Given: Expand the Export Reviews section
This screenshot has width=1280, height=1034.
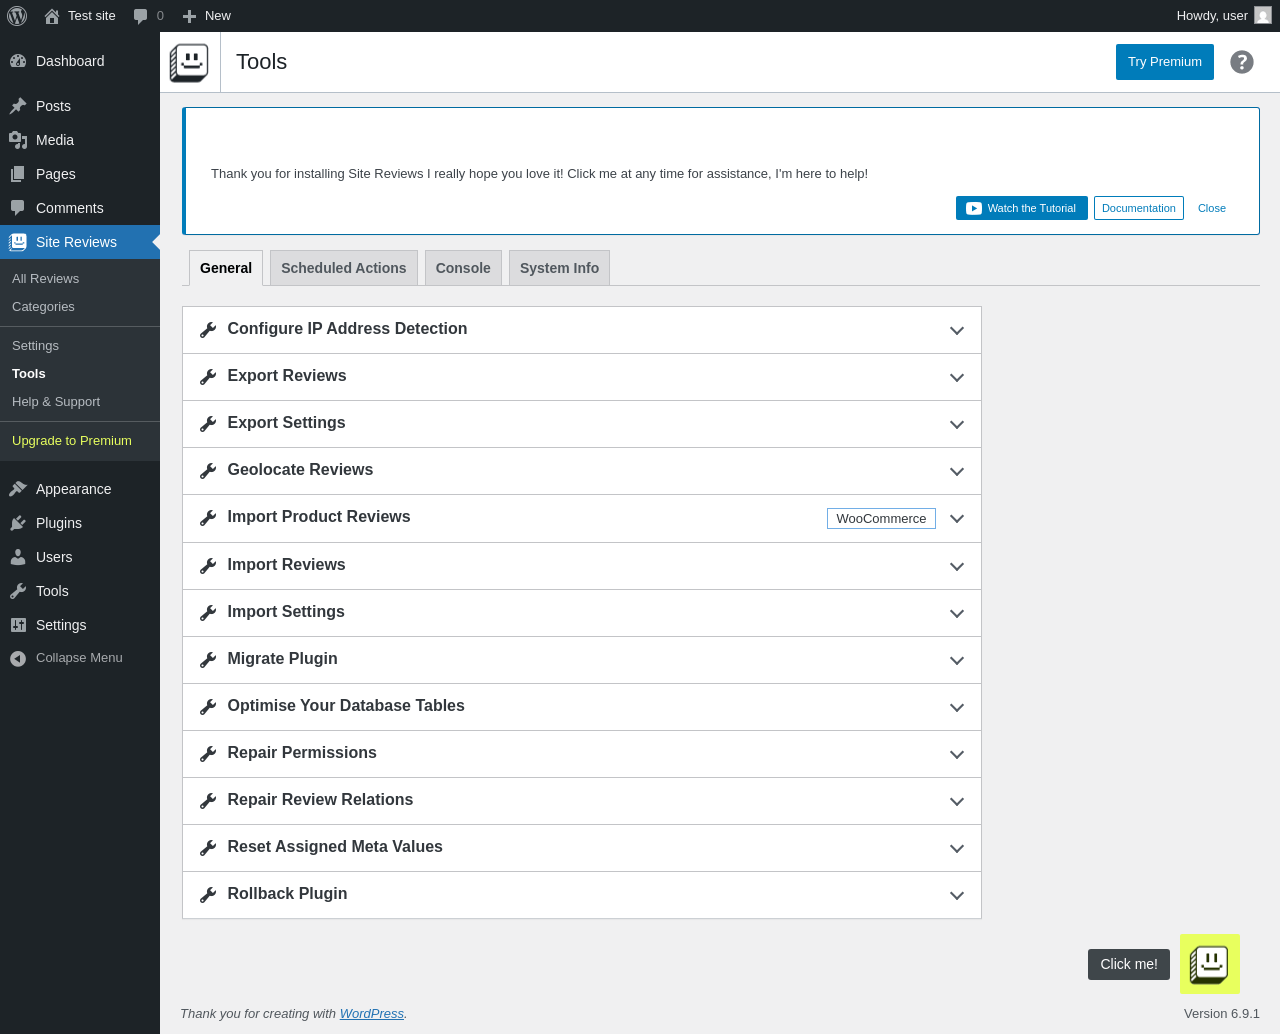Looking at the screenshot, I should (957, 377).
